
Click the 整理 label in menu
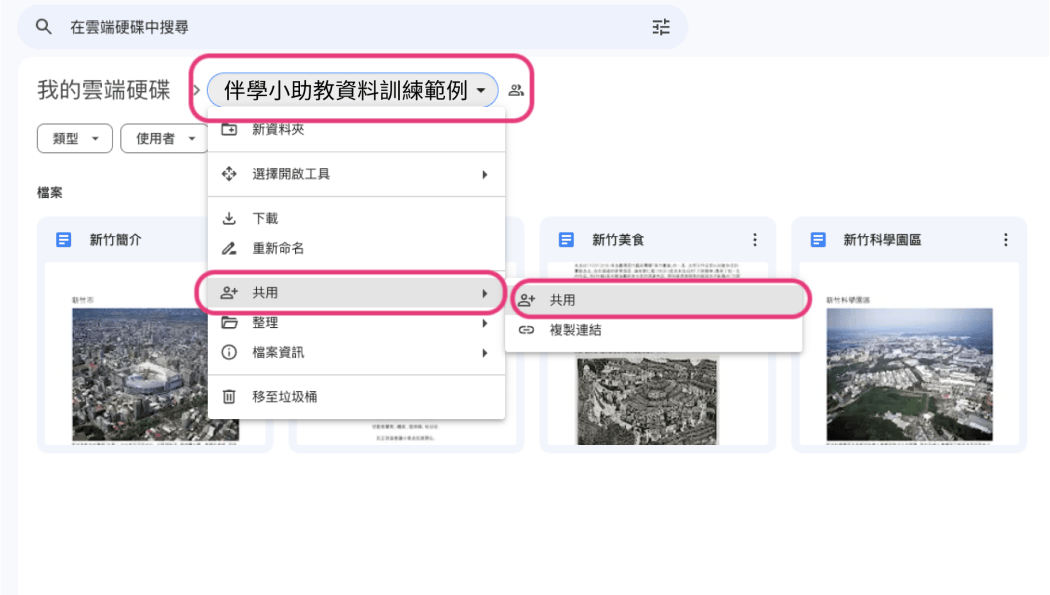point(265,323)
